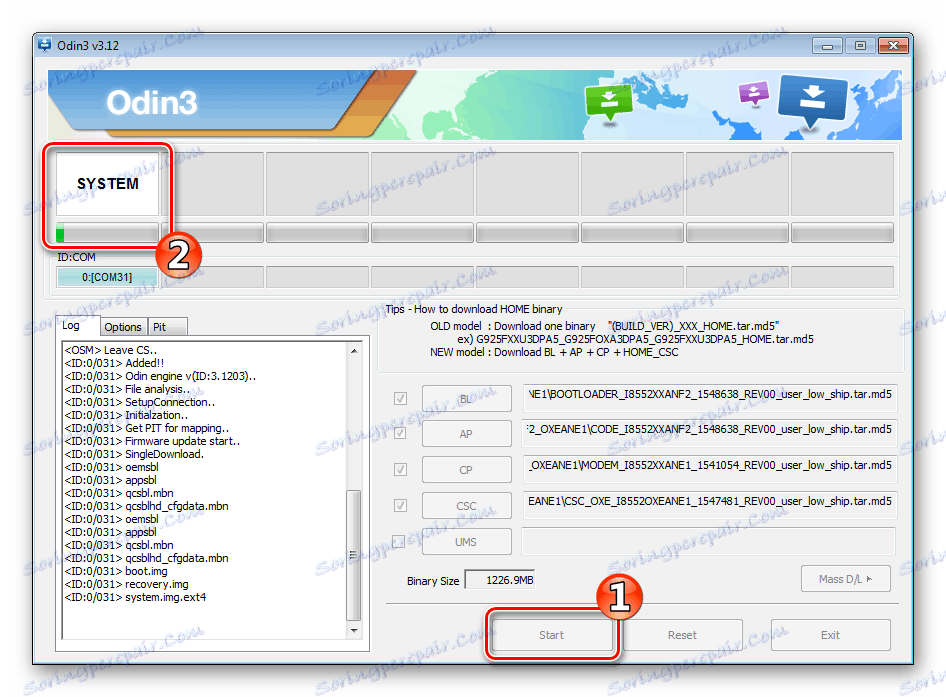Screen dimensions: 946x697
Task: Select the '<OSM> Leave CS..' log line
Action: (x=110, y=350)
